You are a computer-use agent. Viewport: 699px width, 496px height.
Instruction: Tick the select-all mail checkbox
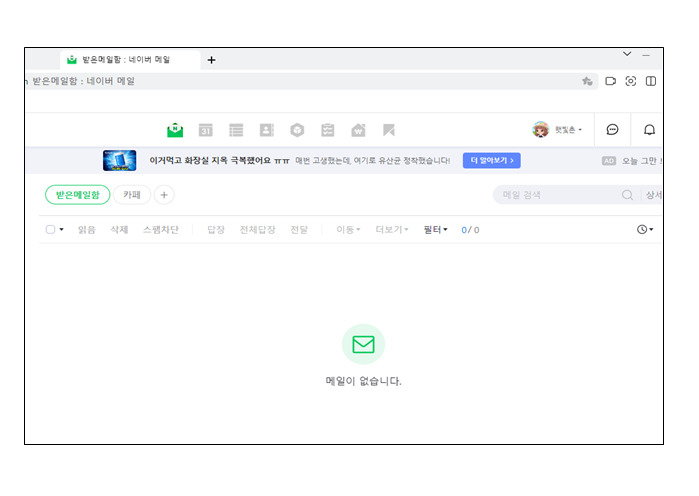(x=50, y=230)
